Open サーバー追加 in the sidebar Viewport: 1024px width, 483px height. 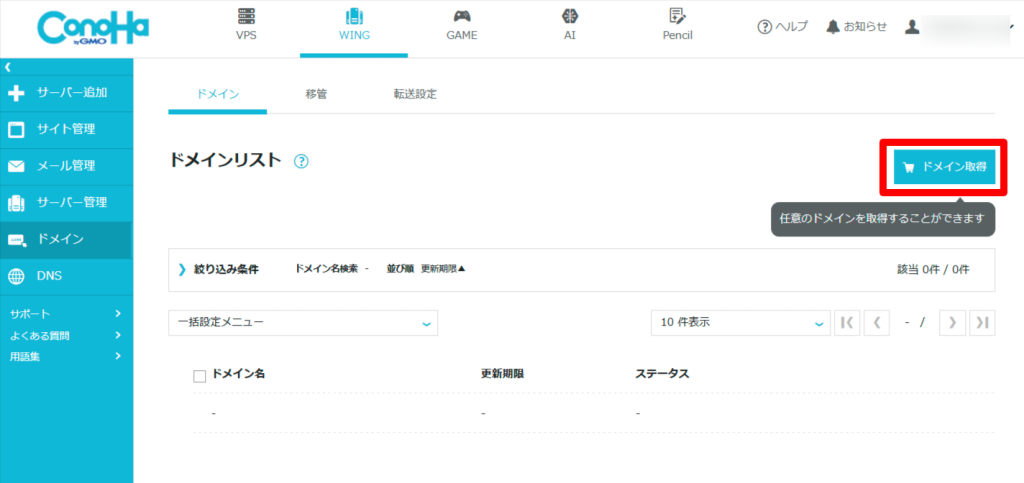click(66, 93)
